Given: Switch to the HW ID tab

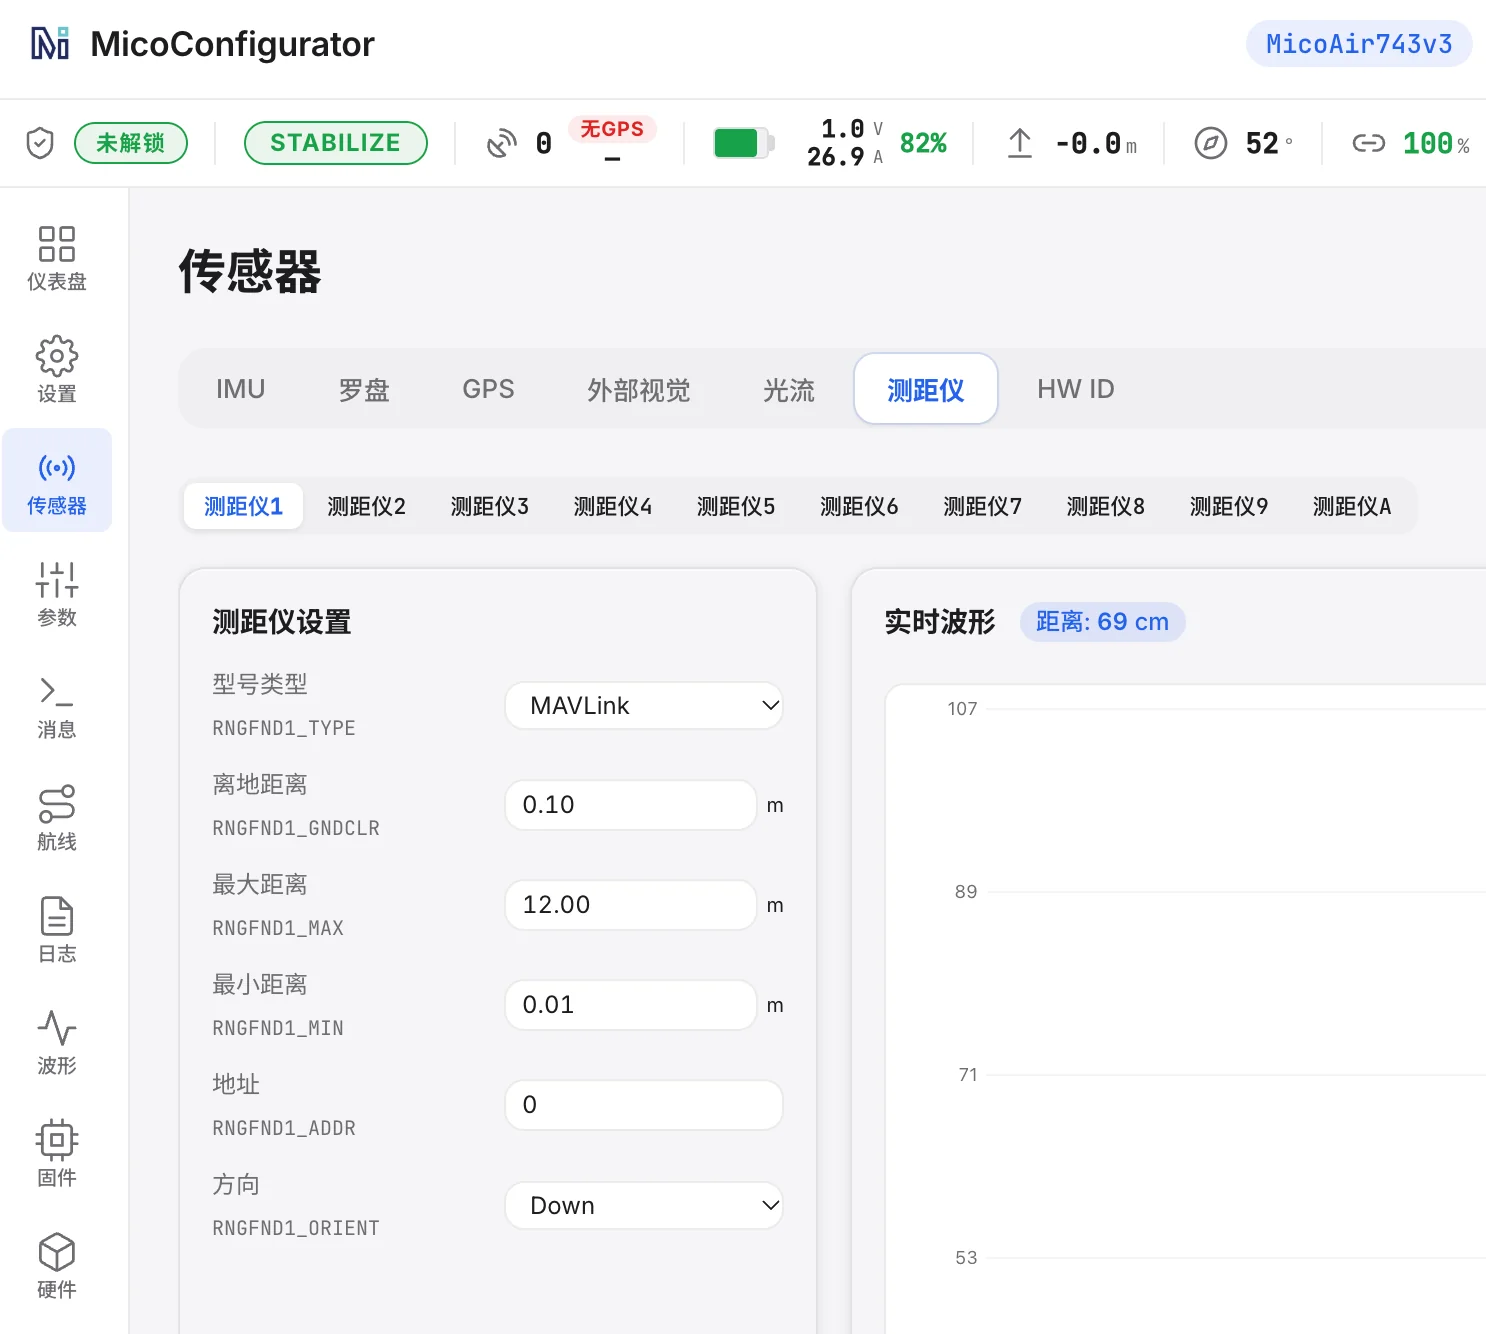Looking at the screenshot, I should pyautogui.click(x=1076, y=389).
